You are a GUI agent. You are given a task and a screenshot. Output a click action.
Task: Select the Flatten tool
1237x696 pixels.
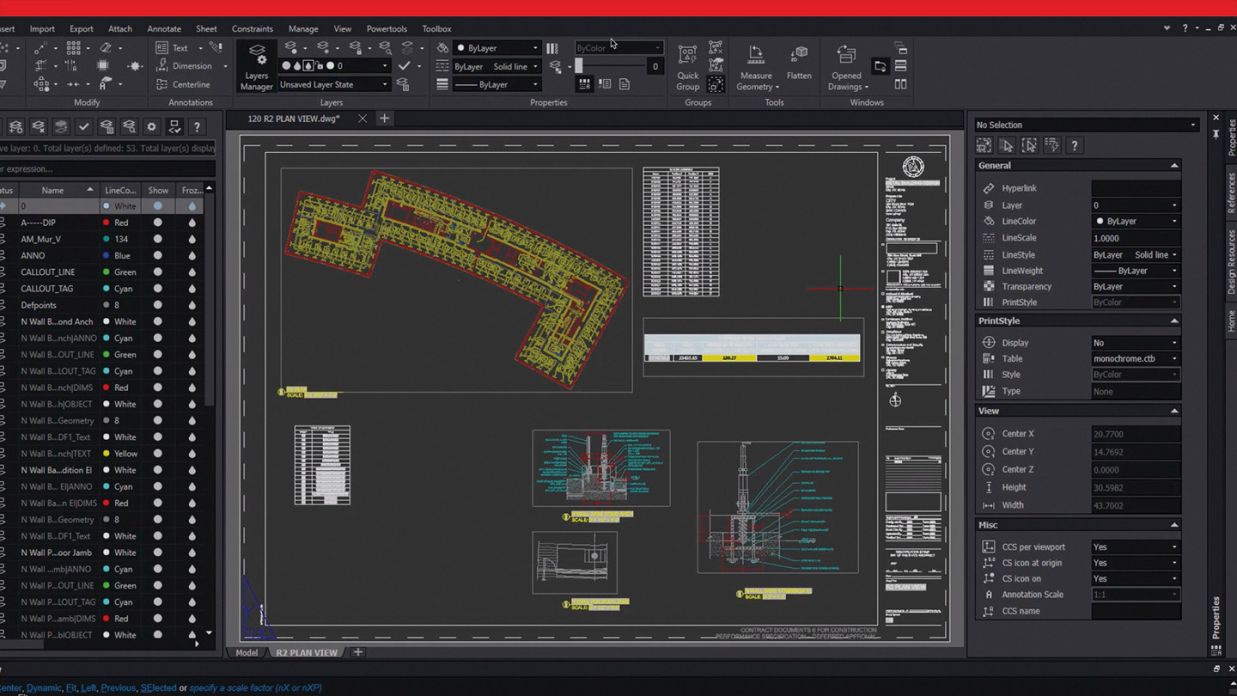coord(799,64)
